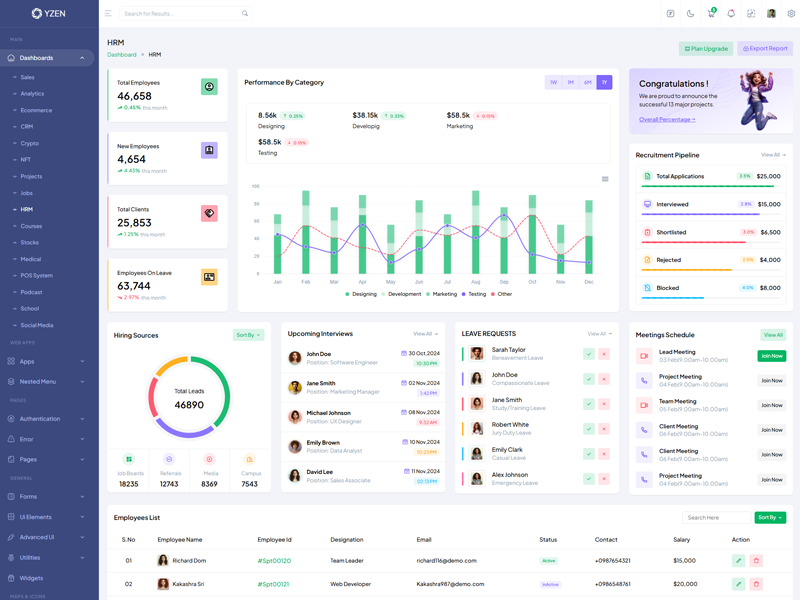Viewport: 800px width, 600px height.
Task: Open the settings gear in top bar
Action: pos(791,14)
